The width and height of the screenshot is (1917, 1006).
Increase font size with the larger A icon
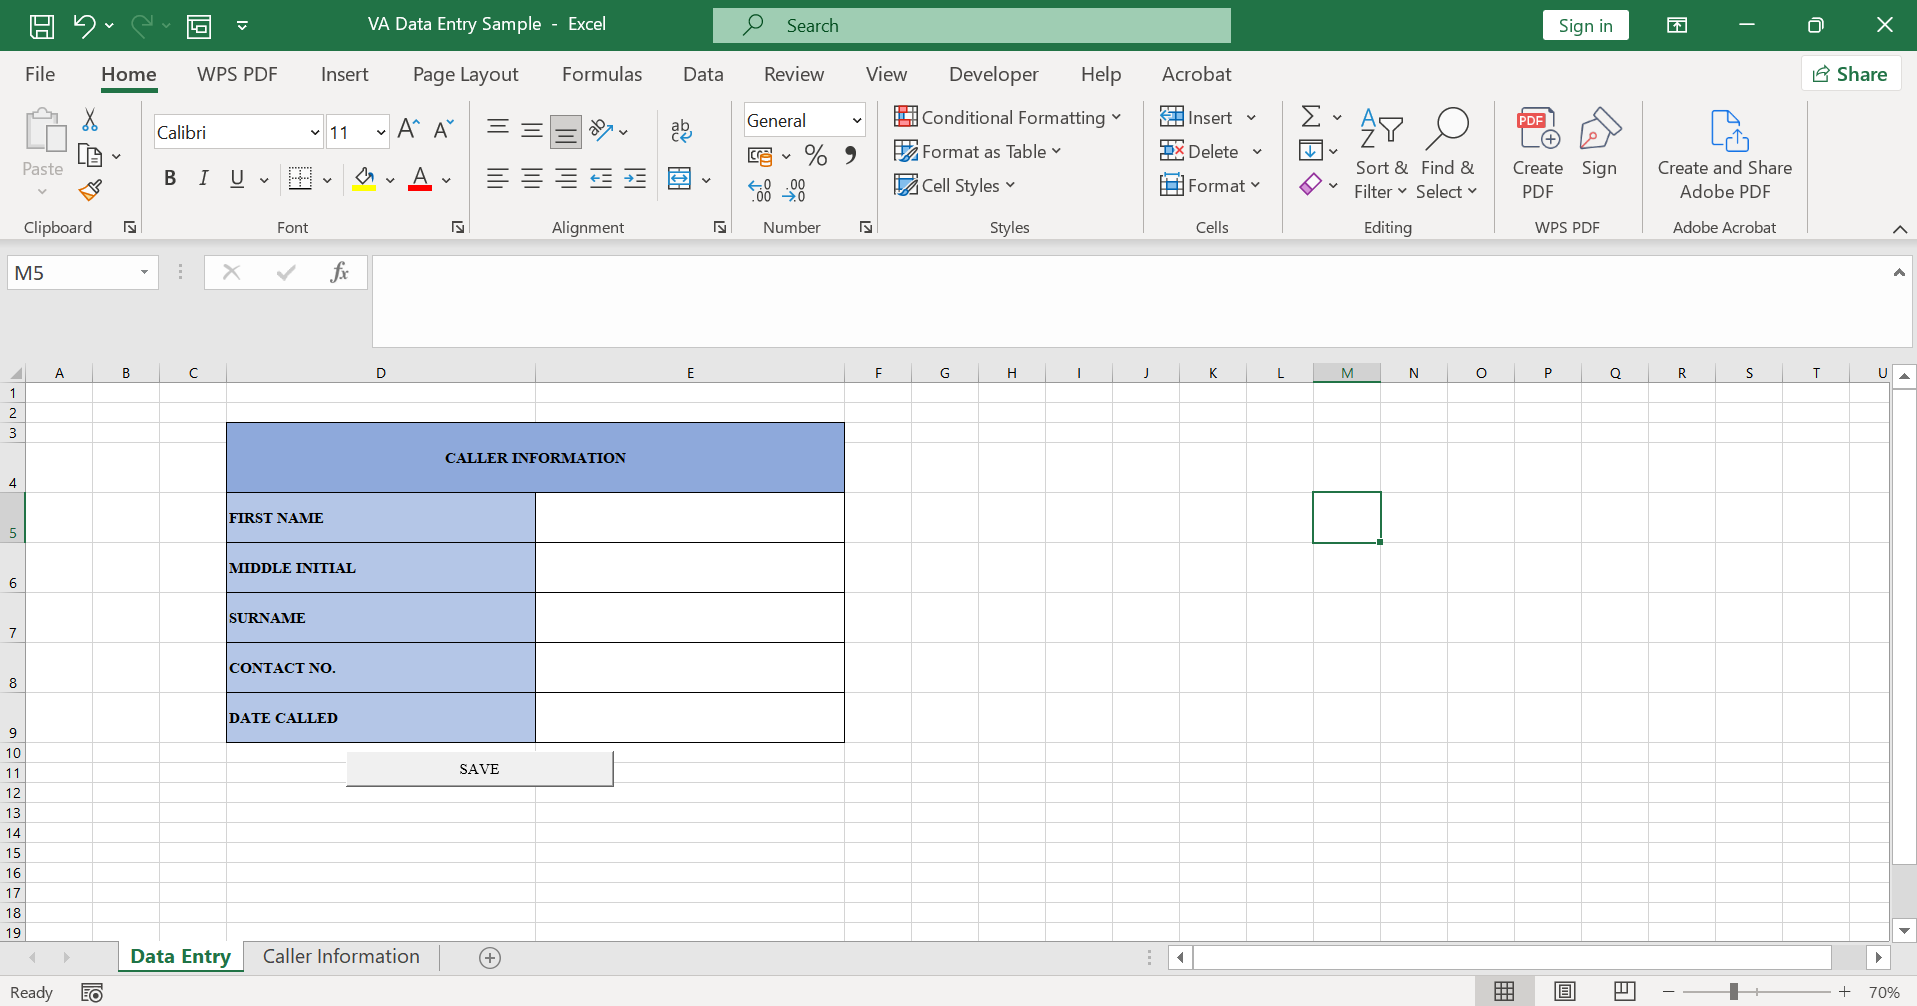pos(408,130)
